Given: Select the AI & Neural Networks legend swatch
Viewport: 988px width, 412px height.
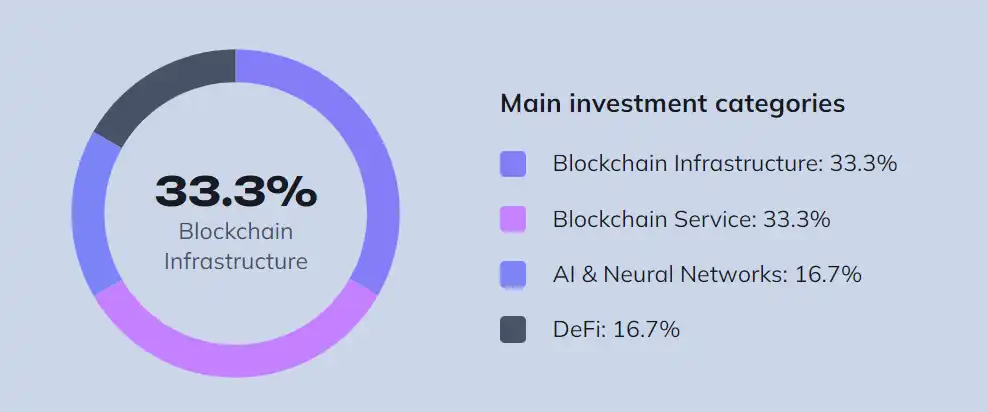Looking at the screenshot, I should (512, 274).
